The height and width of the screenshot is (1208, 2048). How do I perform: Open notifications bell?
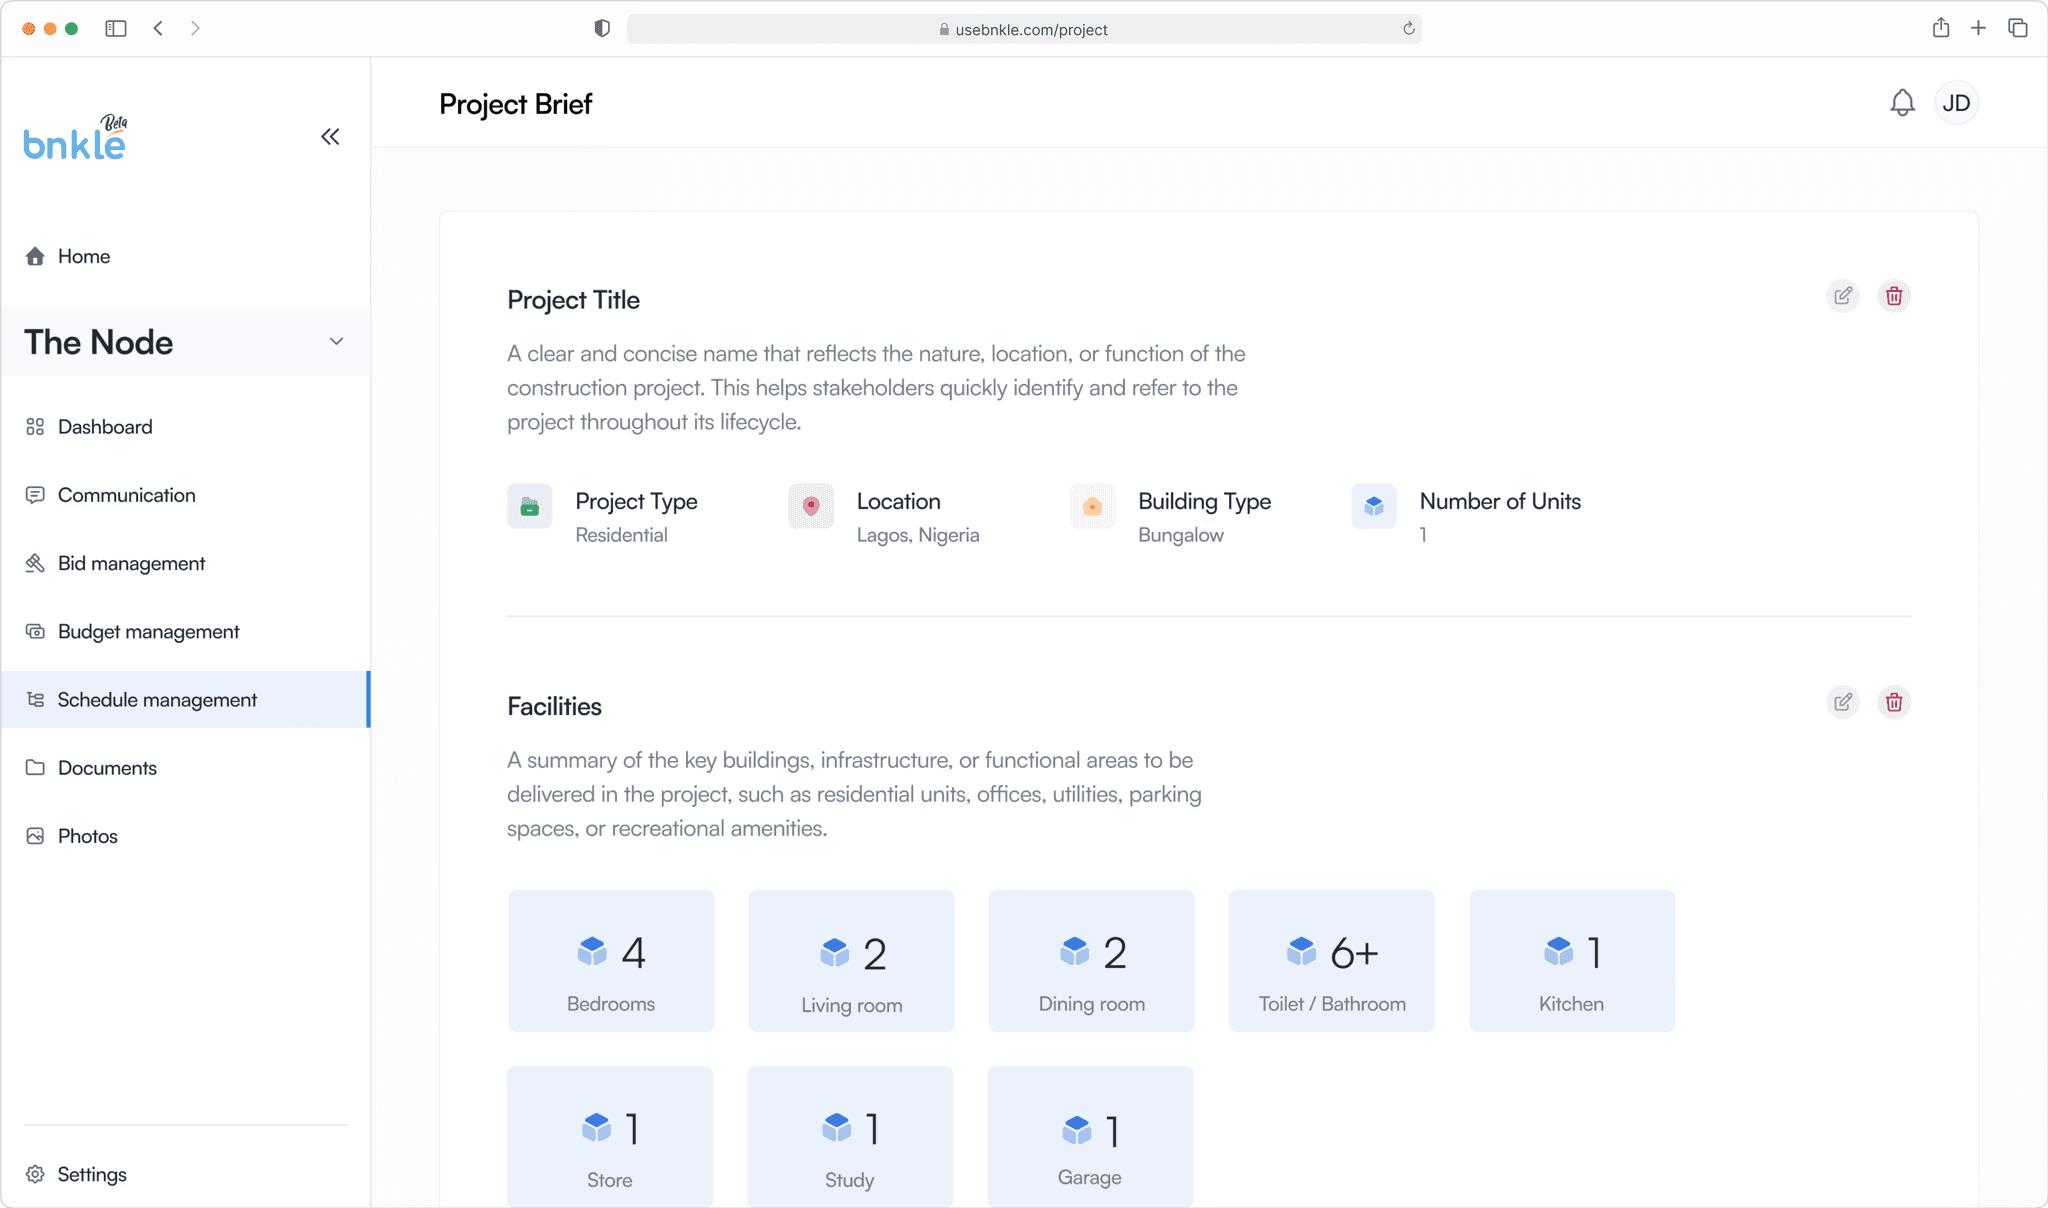[1902, 103]
